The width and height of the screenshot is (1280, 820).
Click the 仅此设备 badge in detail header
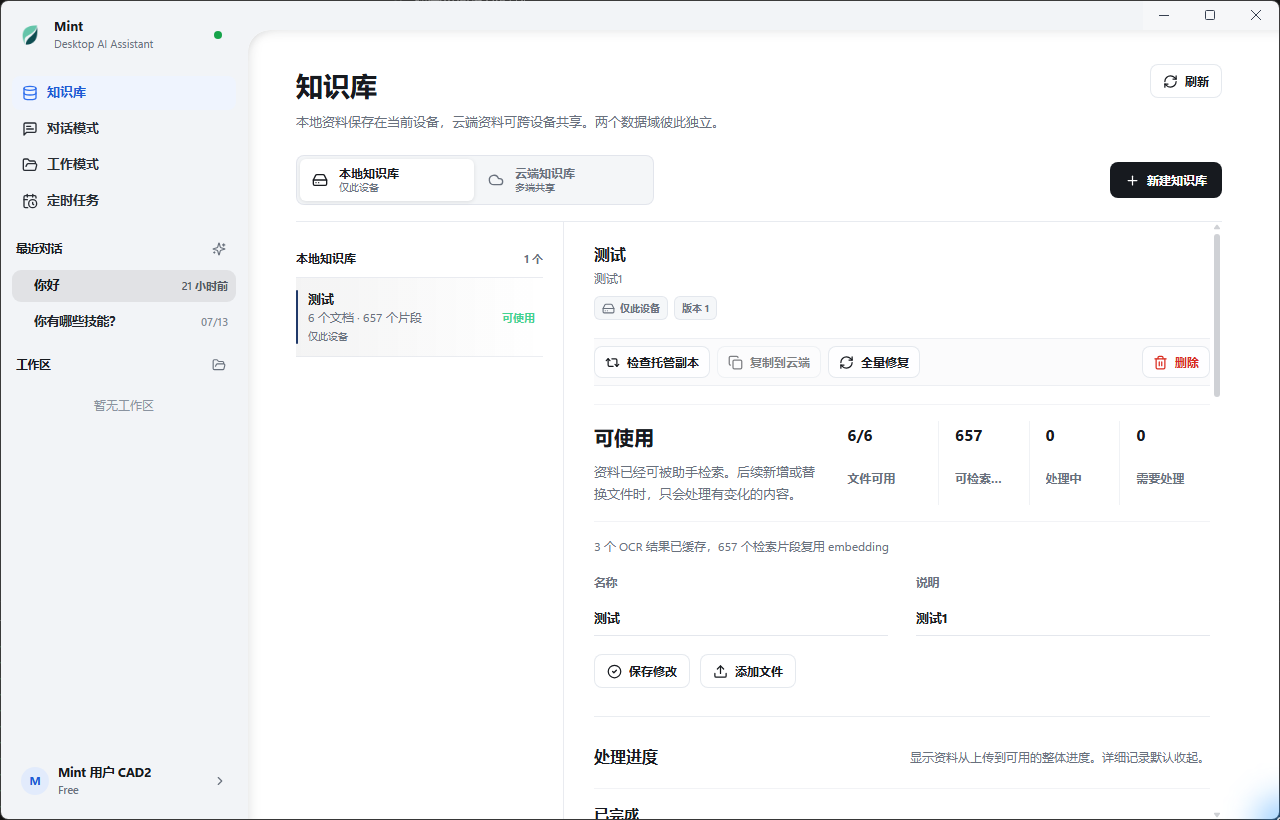pyautogui.click(x=631, y=308)
